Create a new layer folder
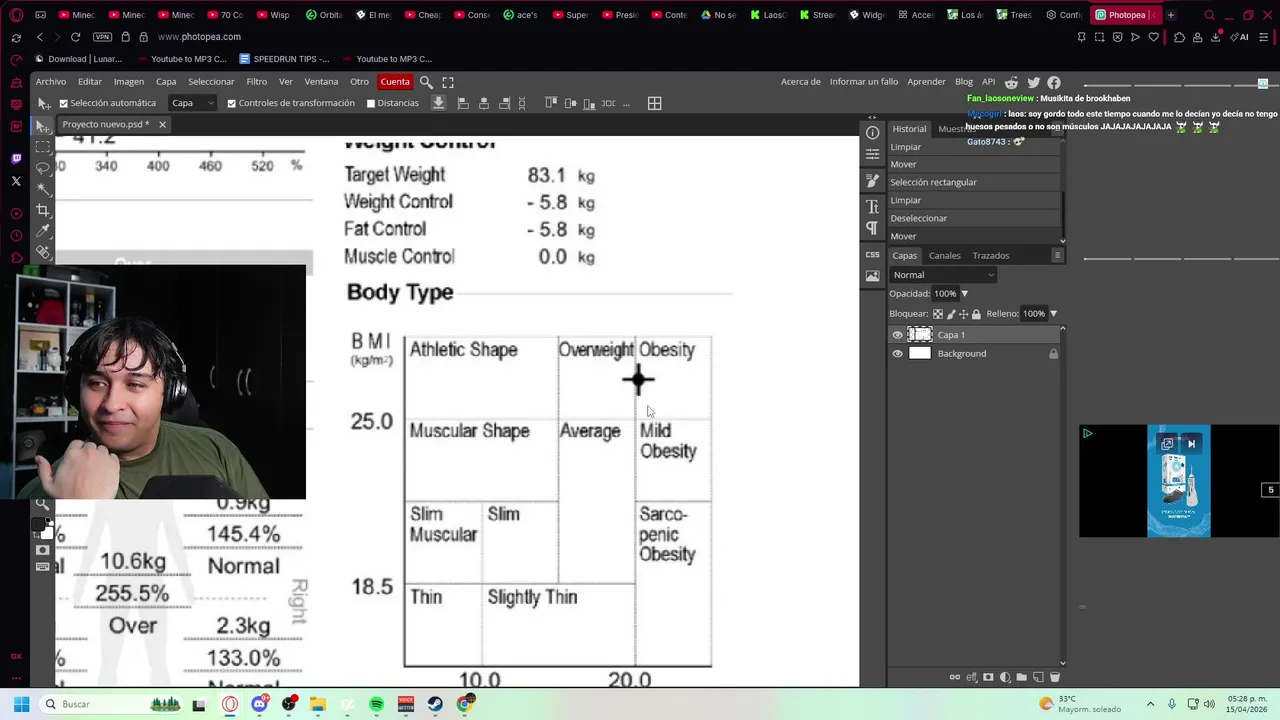This screenshot has width=1280, height=720. pos(1021,677)
